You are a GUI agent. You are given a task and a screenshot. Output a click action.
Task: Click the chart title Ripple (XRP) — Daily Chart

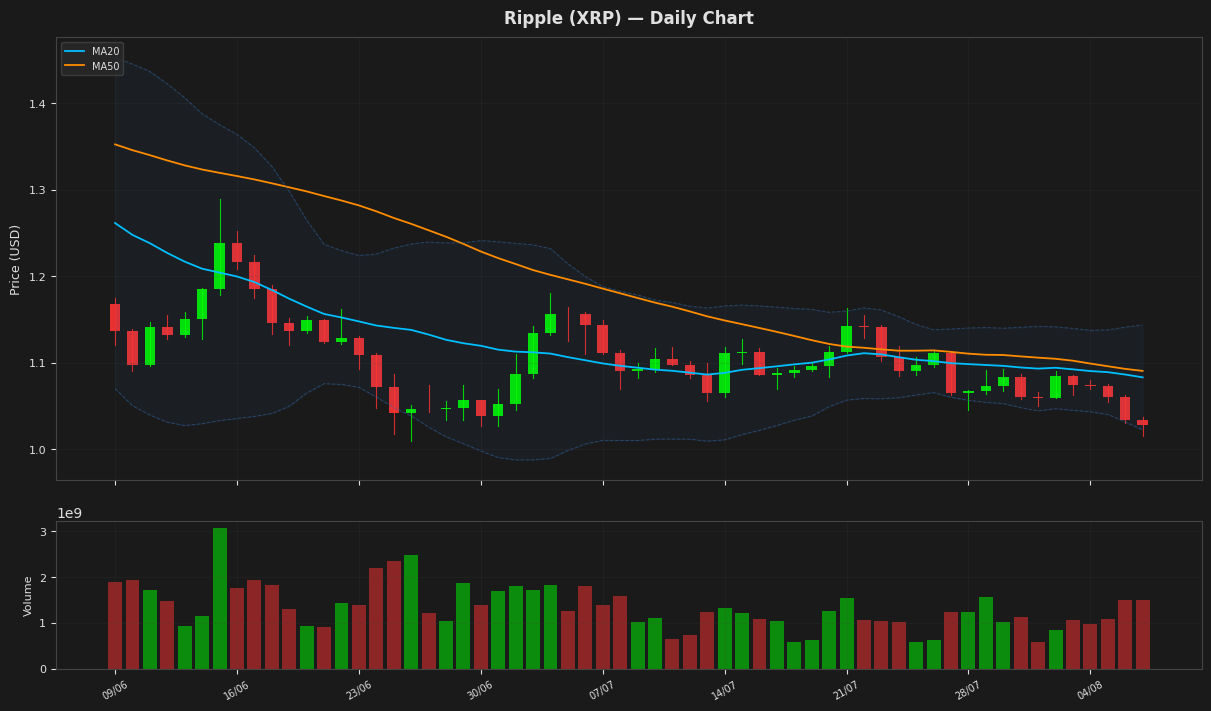[x=628, y=18]
